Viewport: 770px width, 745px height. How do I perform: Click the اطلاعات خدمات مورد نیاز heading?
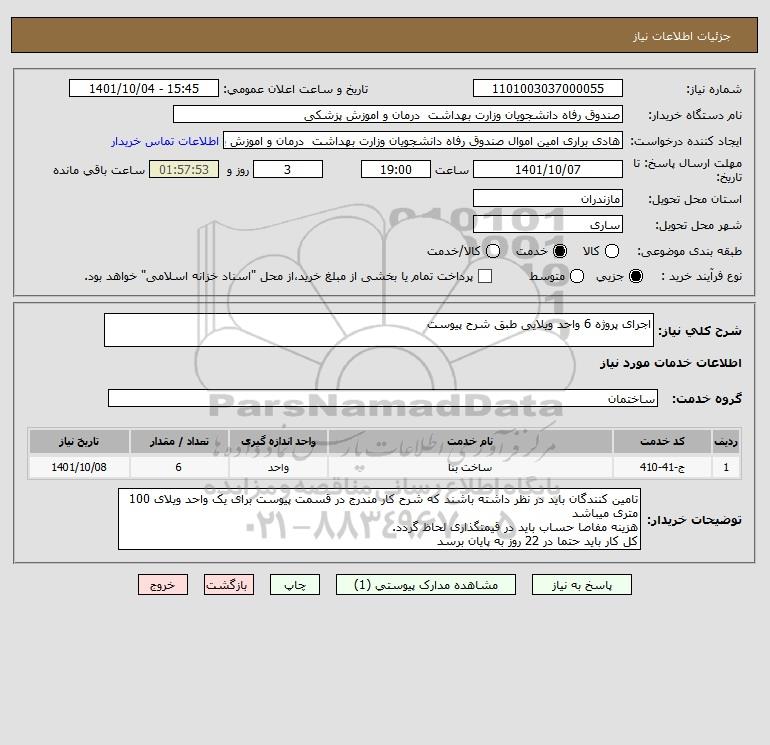pos(670,363)
